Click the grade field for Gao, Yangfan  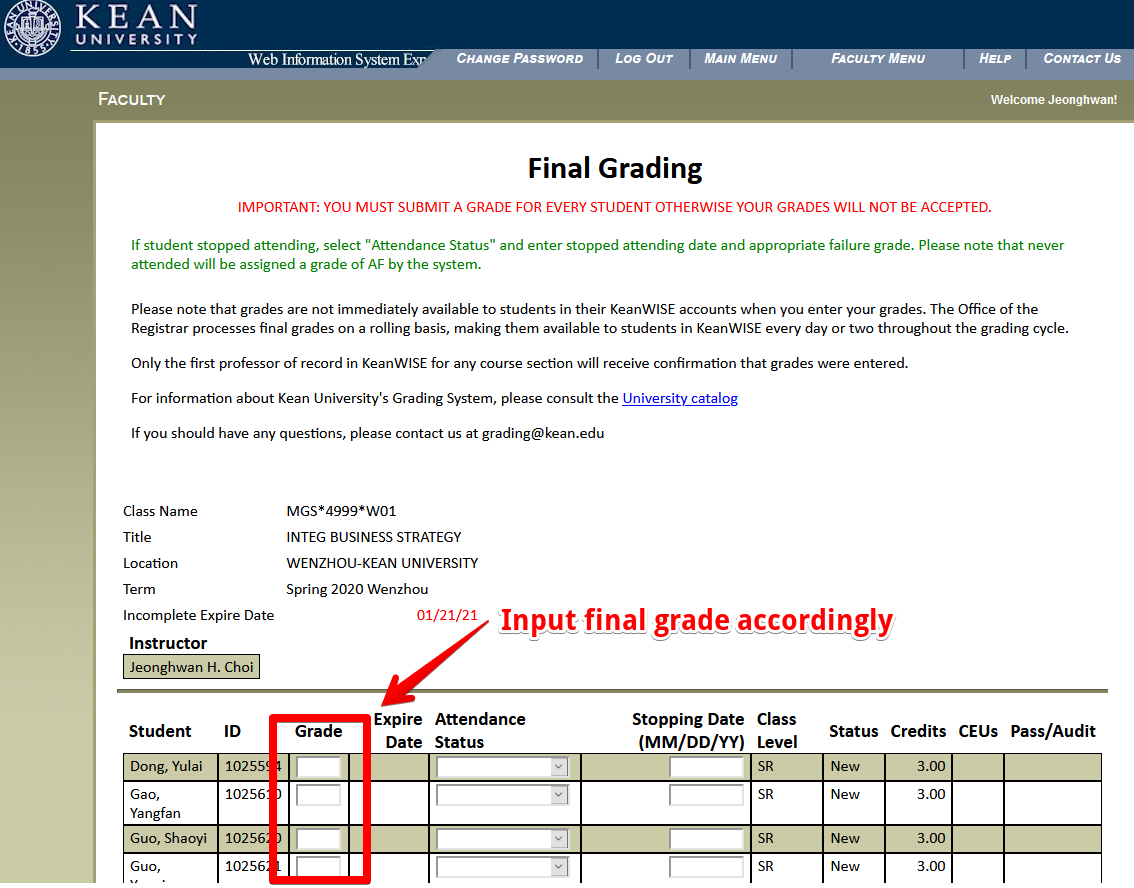(318, 795)
